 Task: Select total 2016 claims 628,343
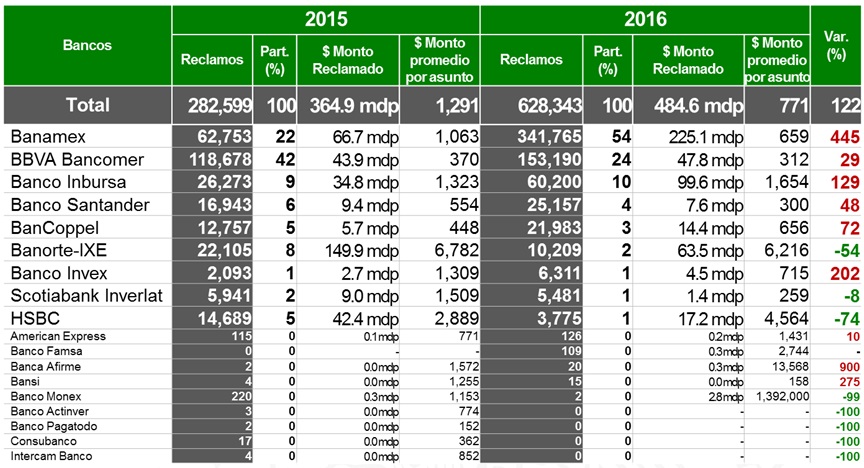549,105
